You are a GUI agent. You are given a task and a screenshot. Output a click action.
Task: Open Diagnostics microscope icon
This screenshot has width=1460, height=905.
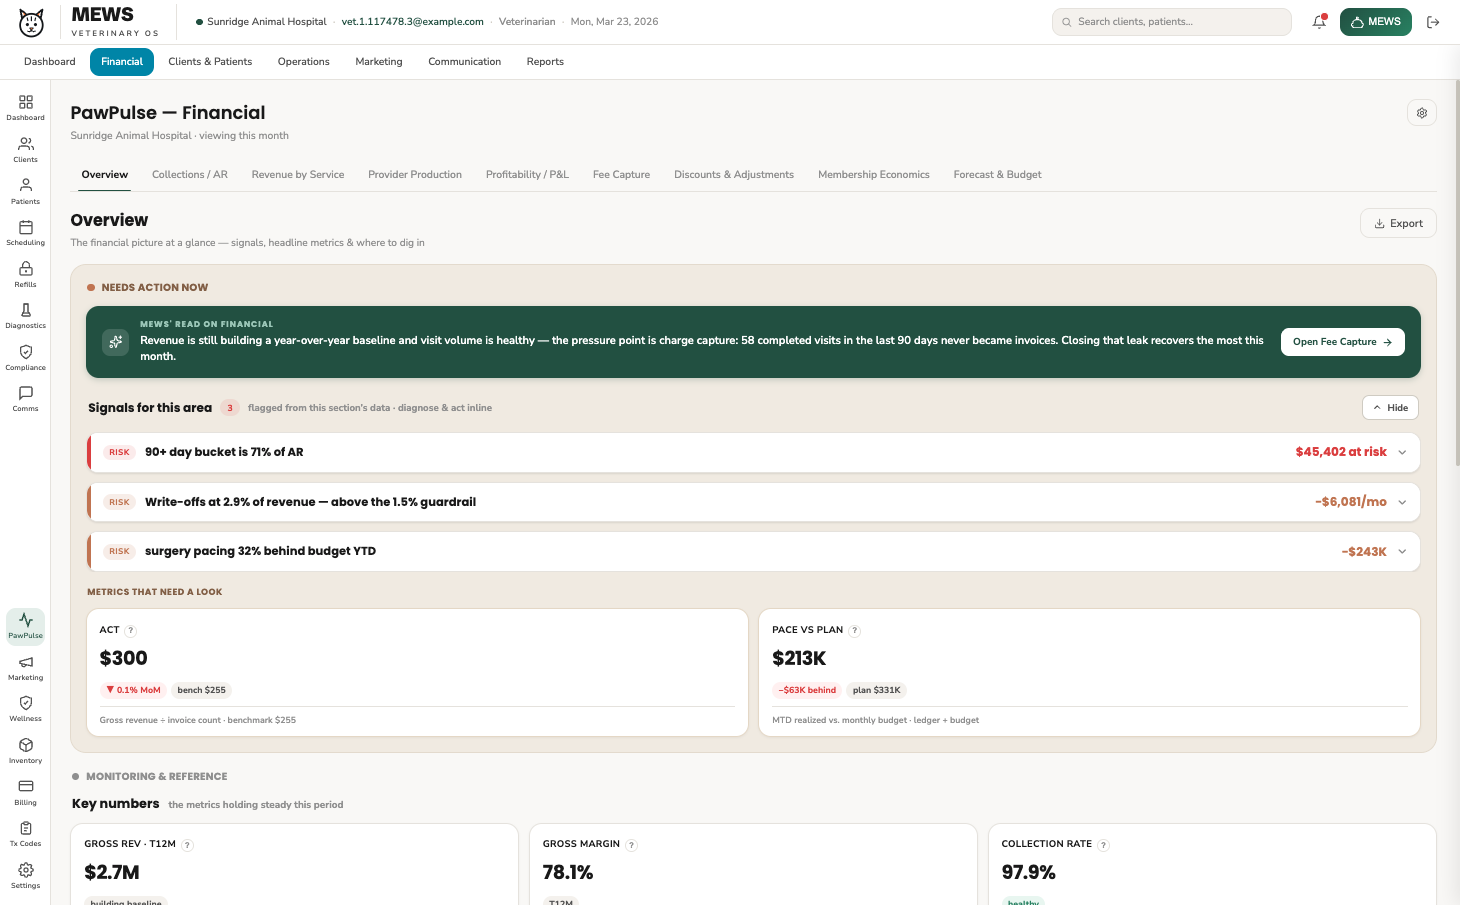[x=25, y=315]
